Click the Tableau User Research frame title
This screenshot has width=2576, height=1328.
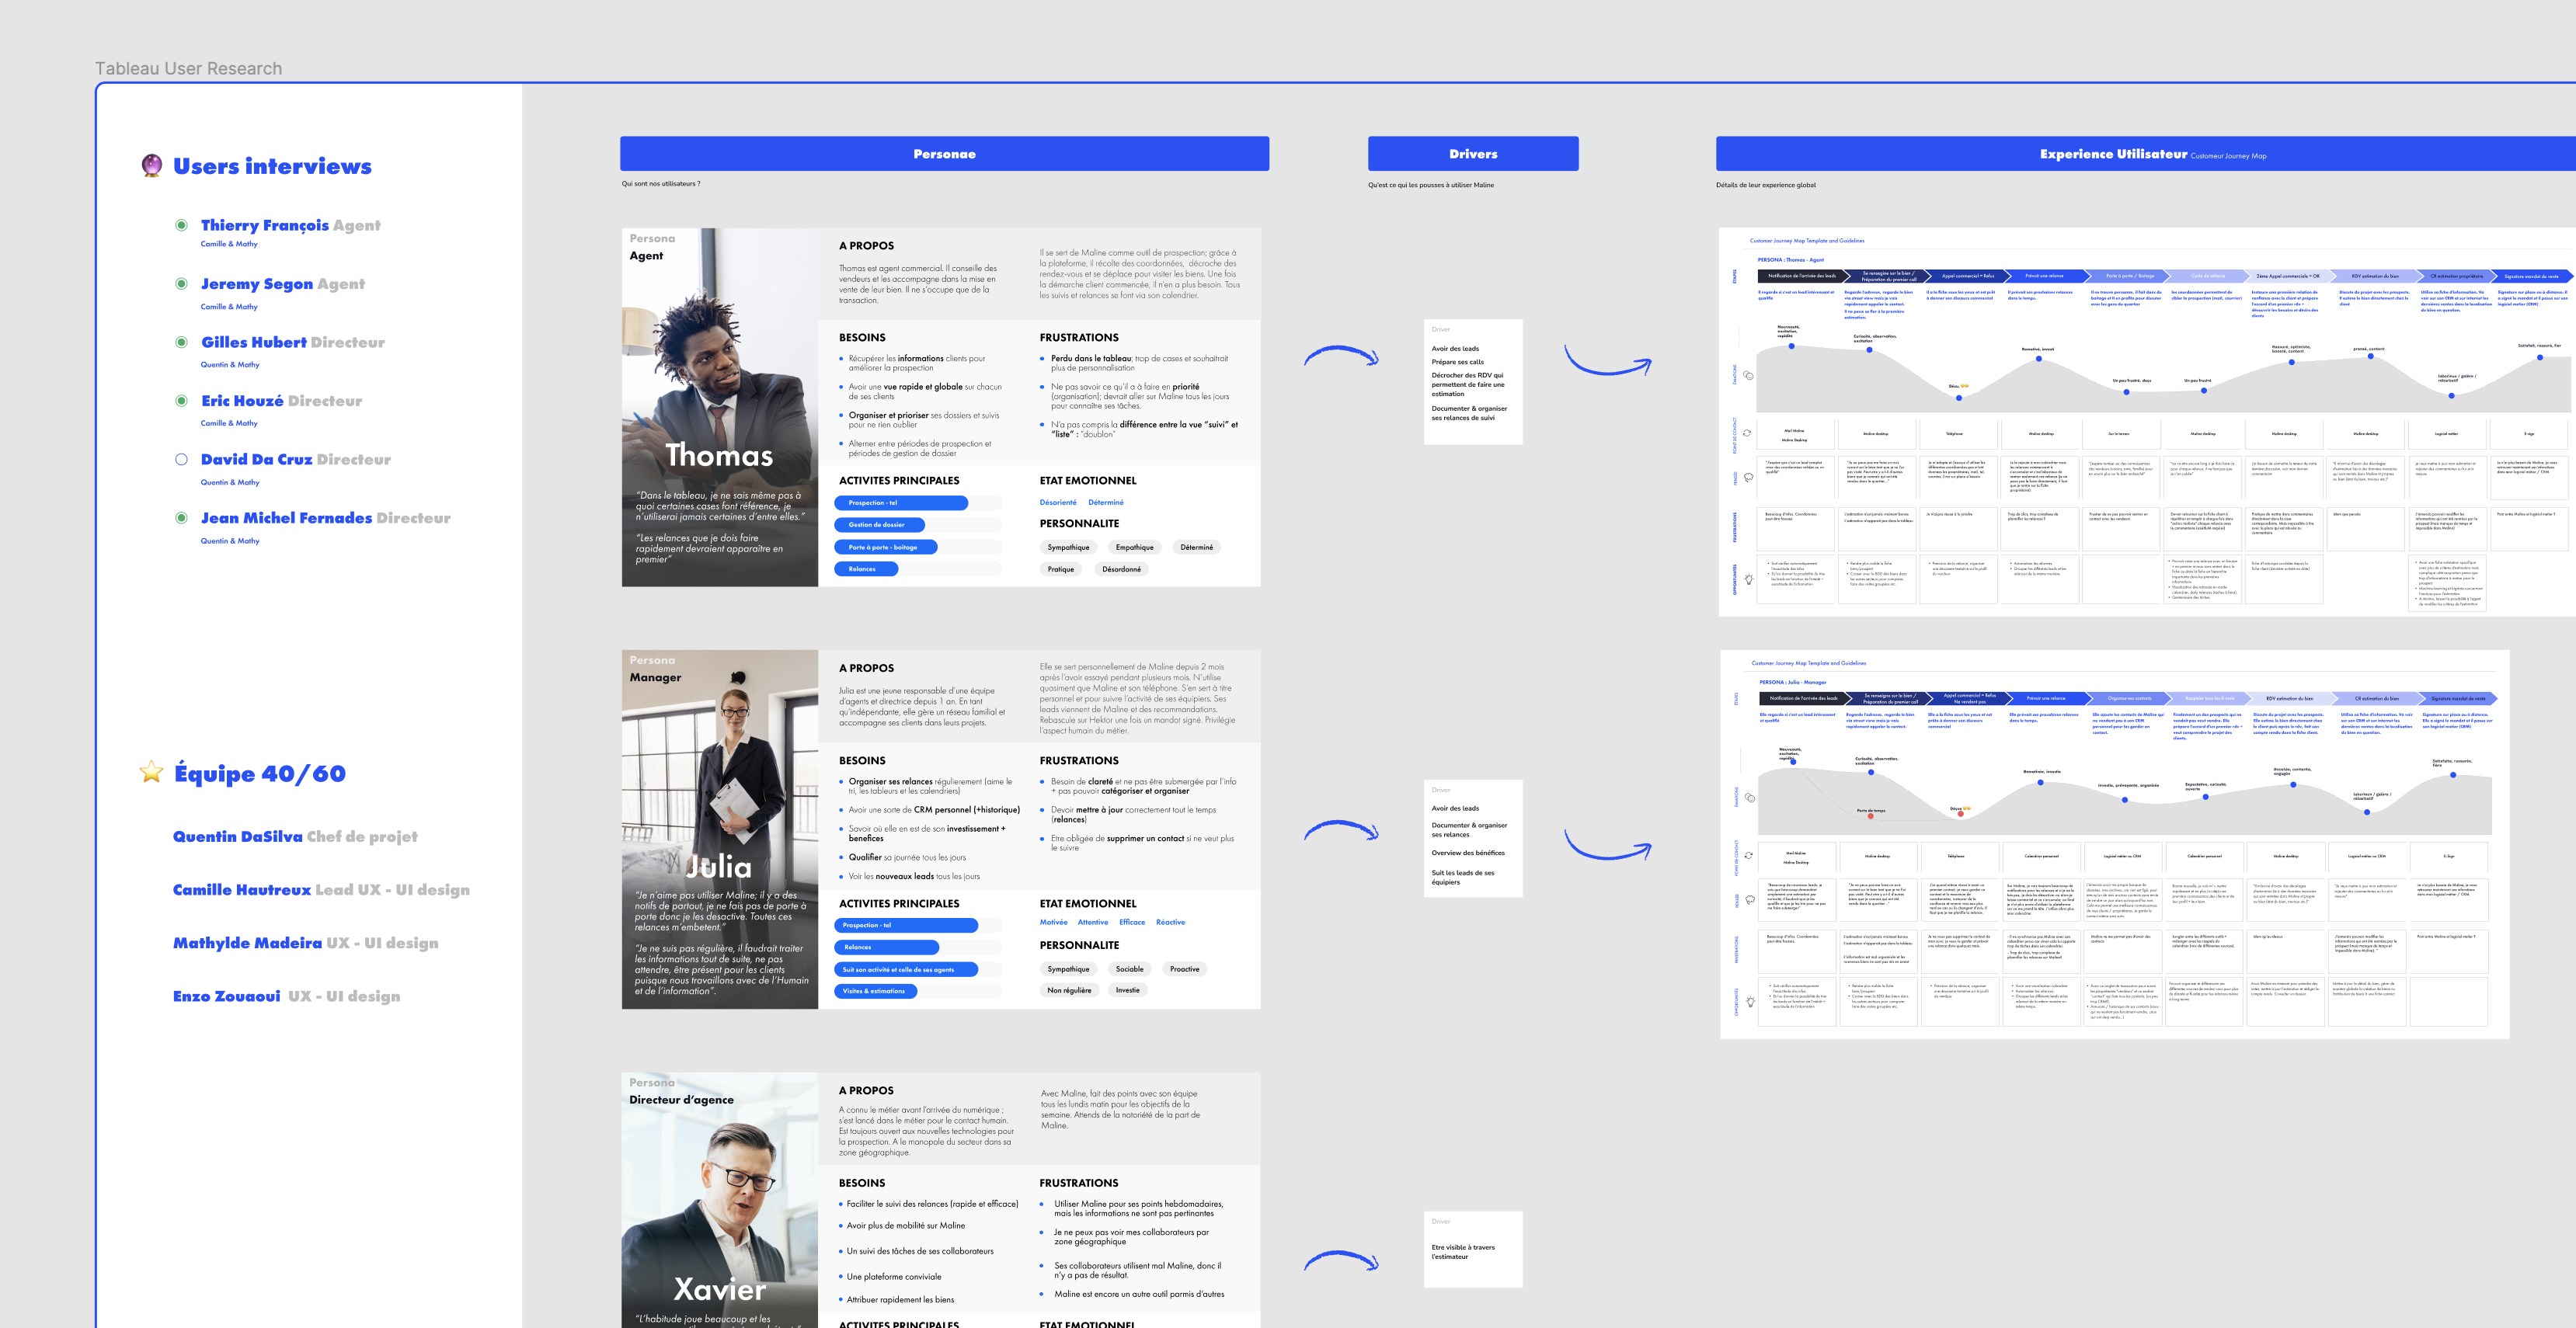[x=188, y=68]
